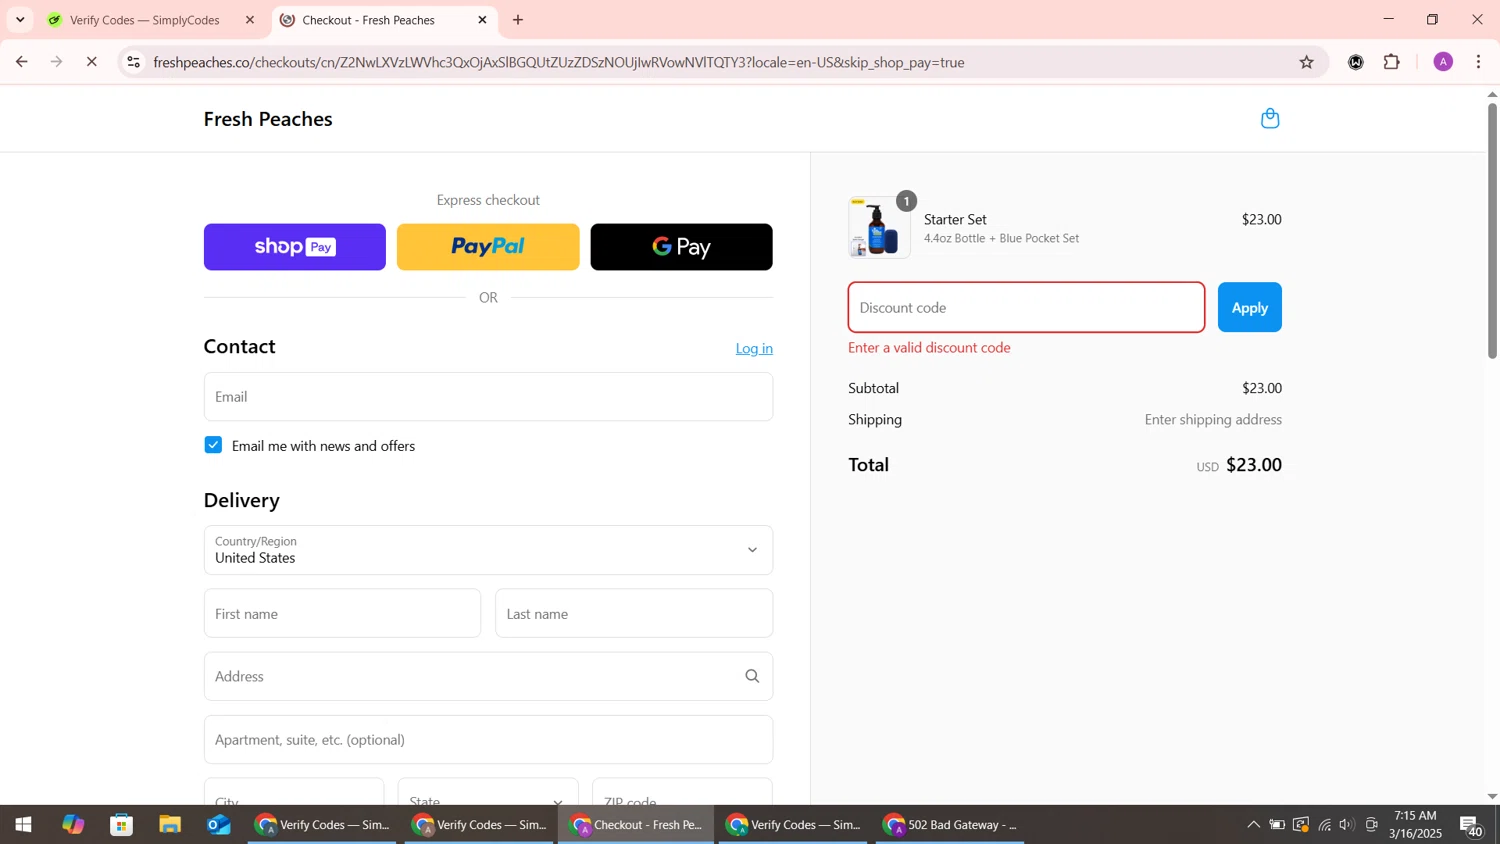Image resolution: width=1500 pixels, height=844 pixels.
Task: Open the clock and date flyout
Action: pos(1415,825)
